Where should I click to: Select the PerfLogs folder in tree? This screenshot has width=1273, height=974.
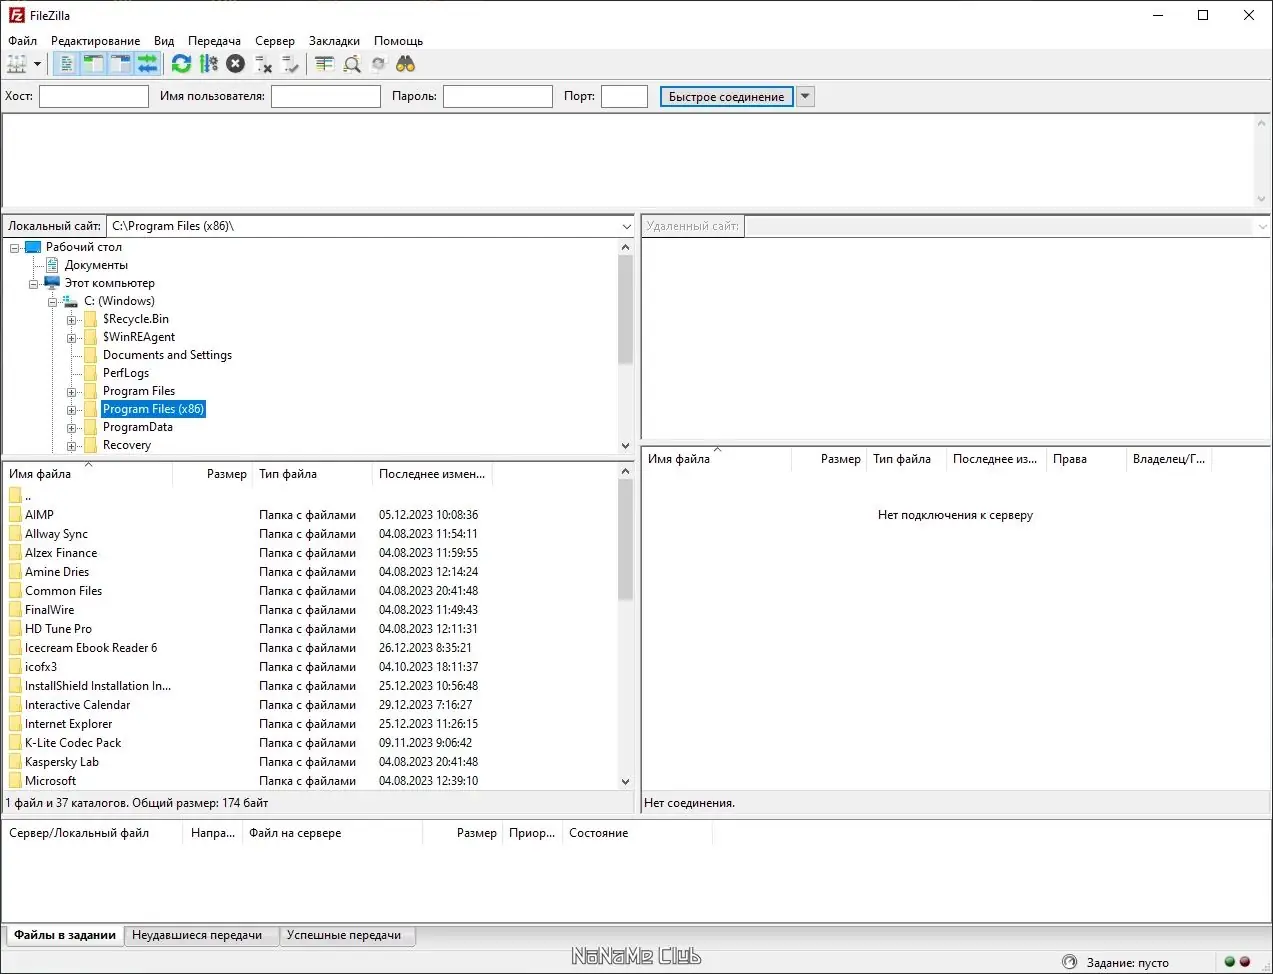tap(126, 373)
